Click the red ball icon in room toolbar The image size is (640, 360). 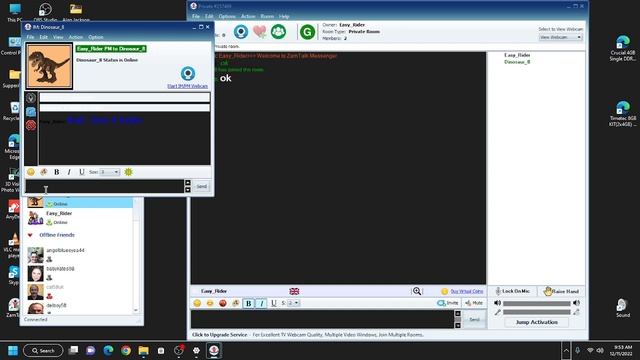tap(222, 303)
